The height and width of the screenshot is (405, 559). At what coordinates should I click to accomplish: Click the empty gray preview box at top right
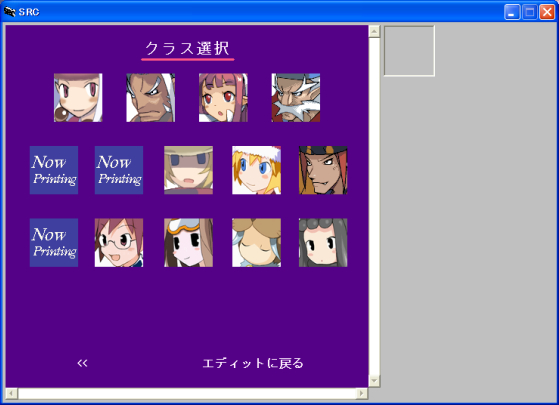409,51
